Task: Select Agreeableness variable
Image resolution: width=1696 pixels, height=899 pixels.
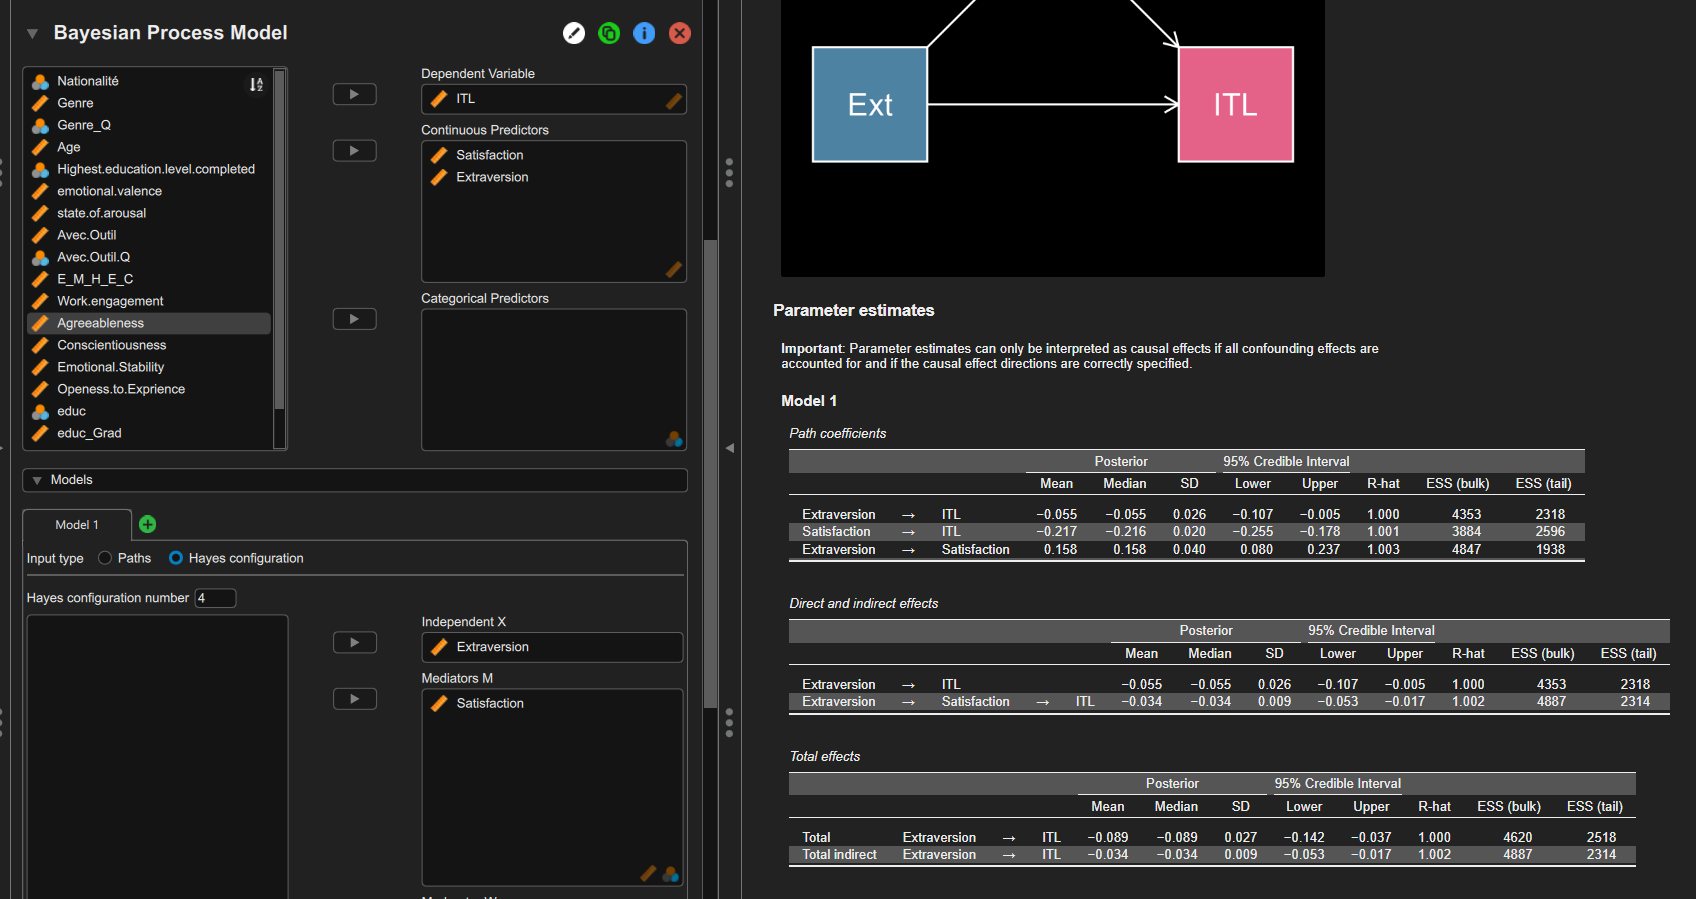Action: (148, 323)
